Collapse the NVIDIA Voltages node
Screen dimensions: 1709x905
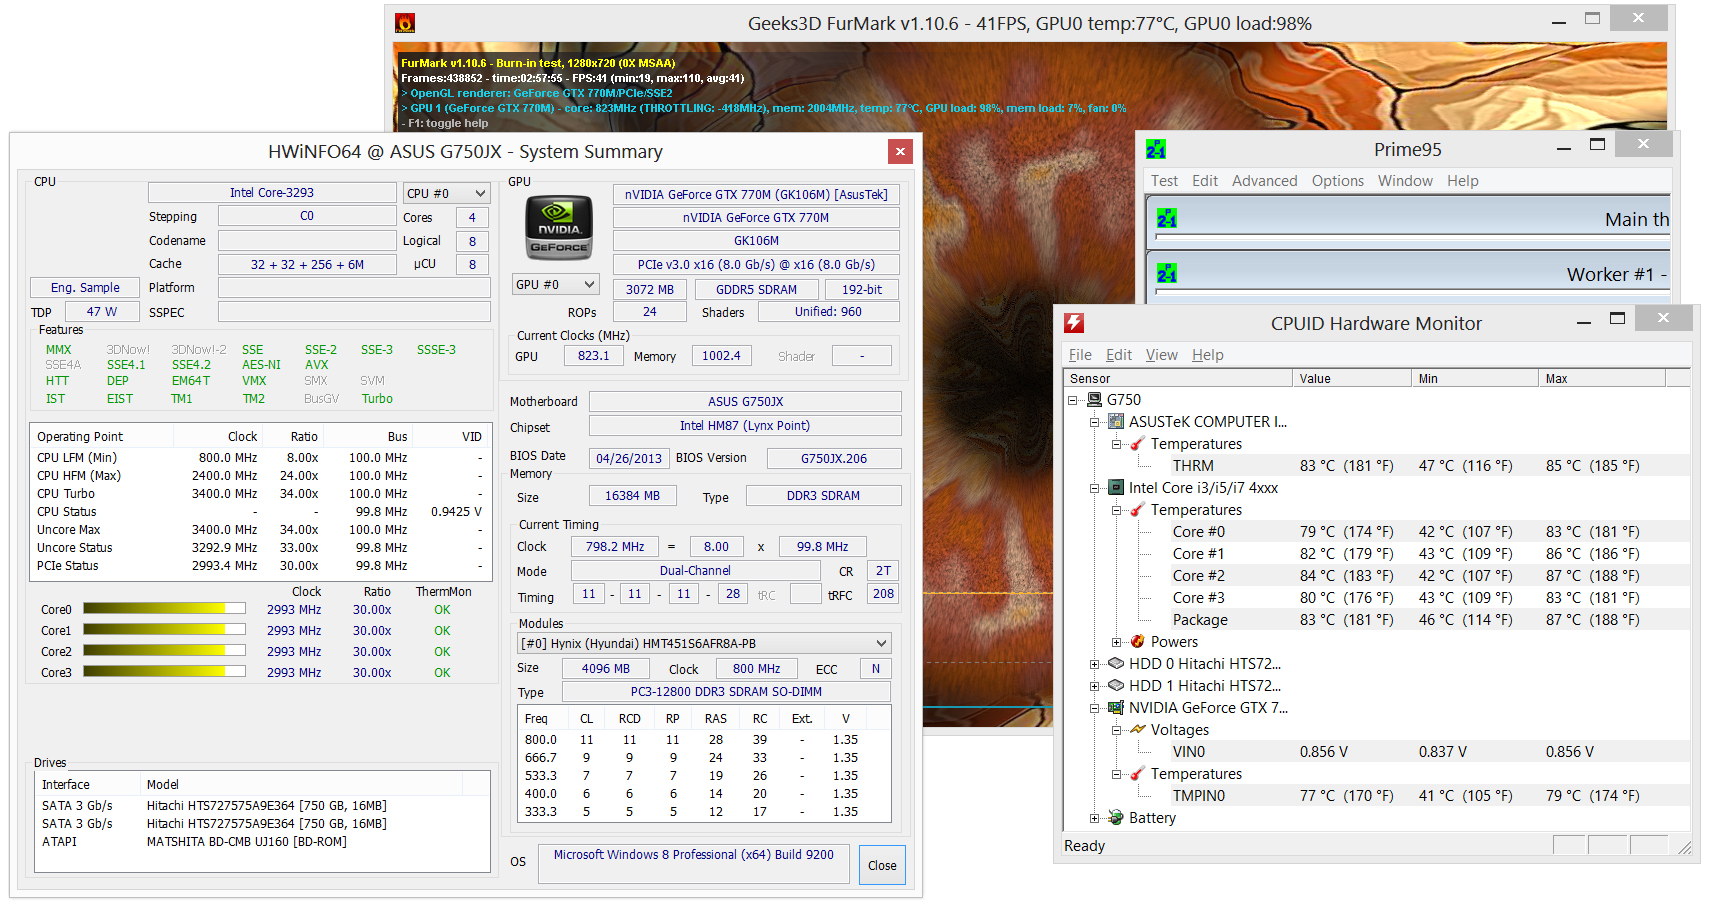tap(1117, 730)
